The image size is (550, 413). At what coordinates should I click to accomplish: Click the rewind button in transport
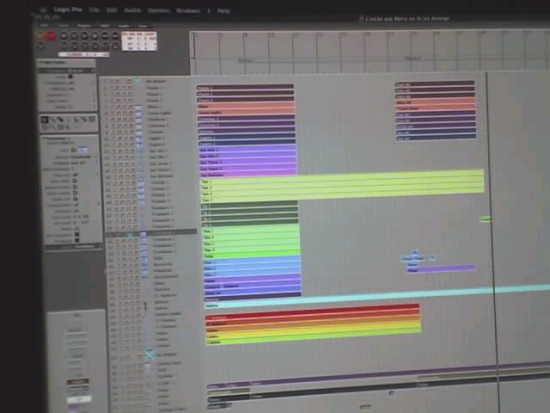point(64,36)
